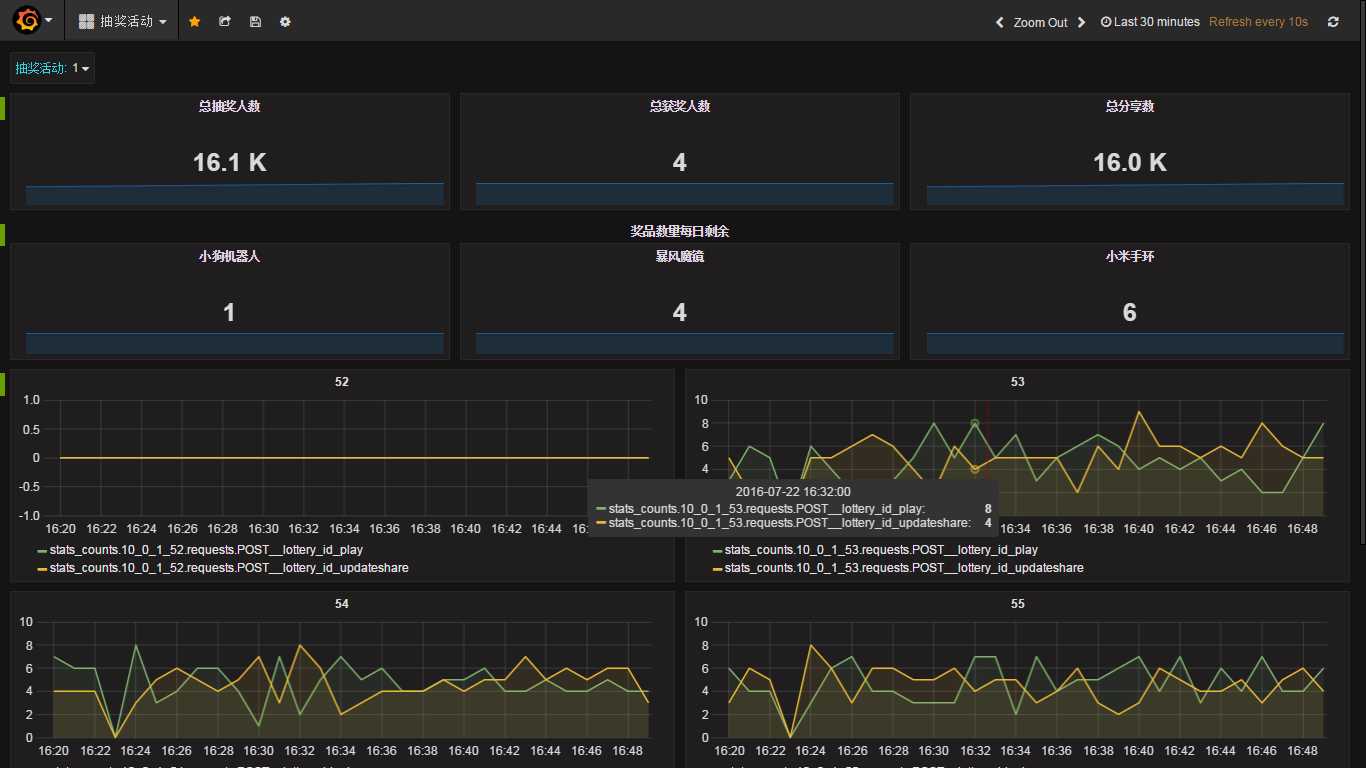This screenshot has height=768, width=1366.
Task: Toggle 10_0_1_52 lottery_id_updateshare legend series
Action: pos(229,568)
